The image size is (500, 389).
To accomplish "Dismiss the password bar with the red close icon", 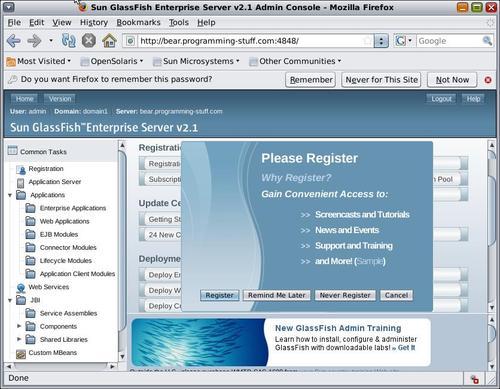I will coord(488,80).
